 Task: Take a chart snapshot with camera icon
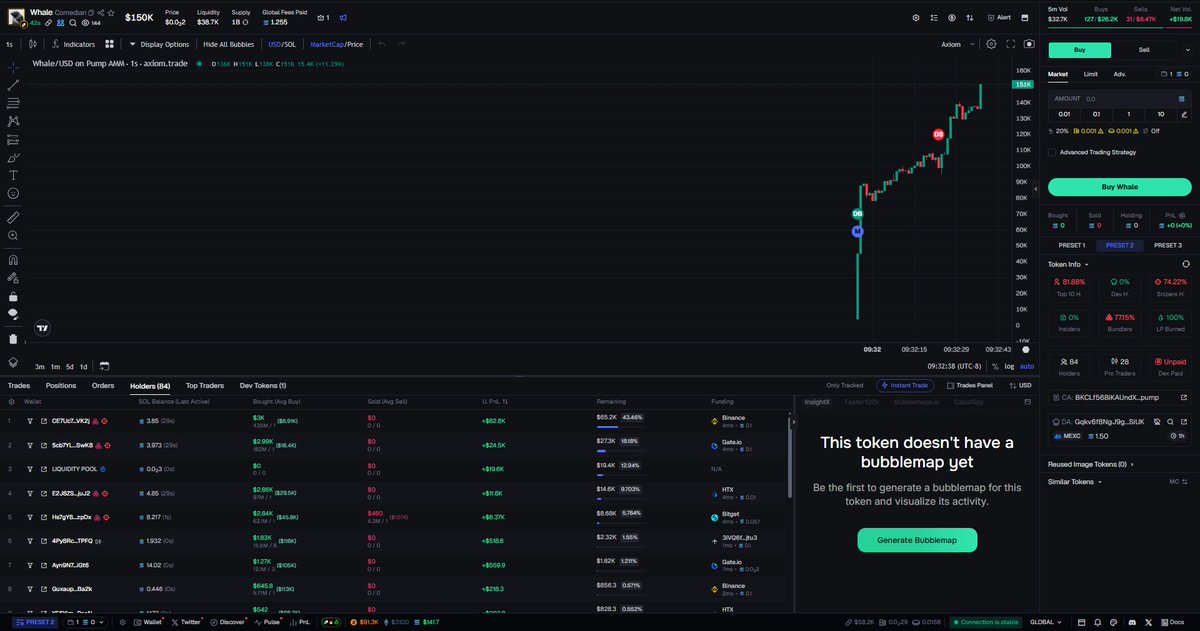pyautogui.click(x=1029, y=44)
